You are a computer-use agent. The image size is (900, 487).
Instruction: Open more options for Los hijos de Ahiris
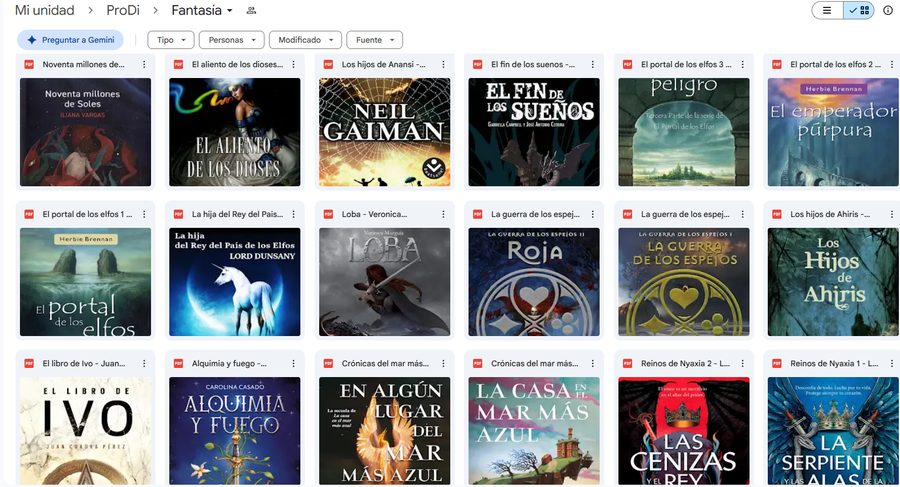pos(891,214)
